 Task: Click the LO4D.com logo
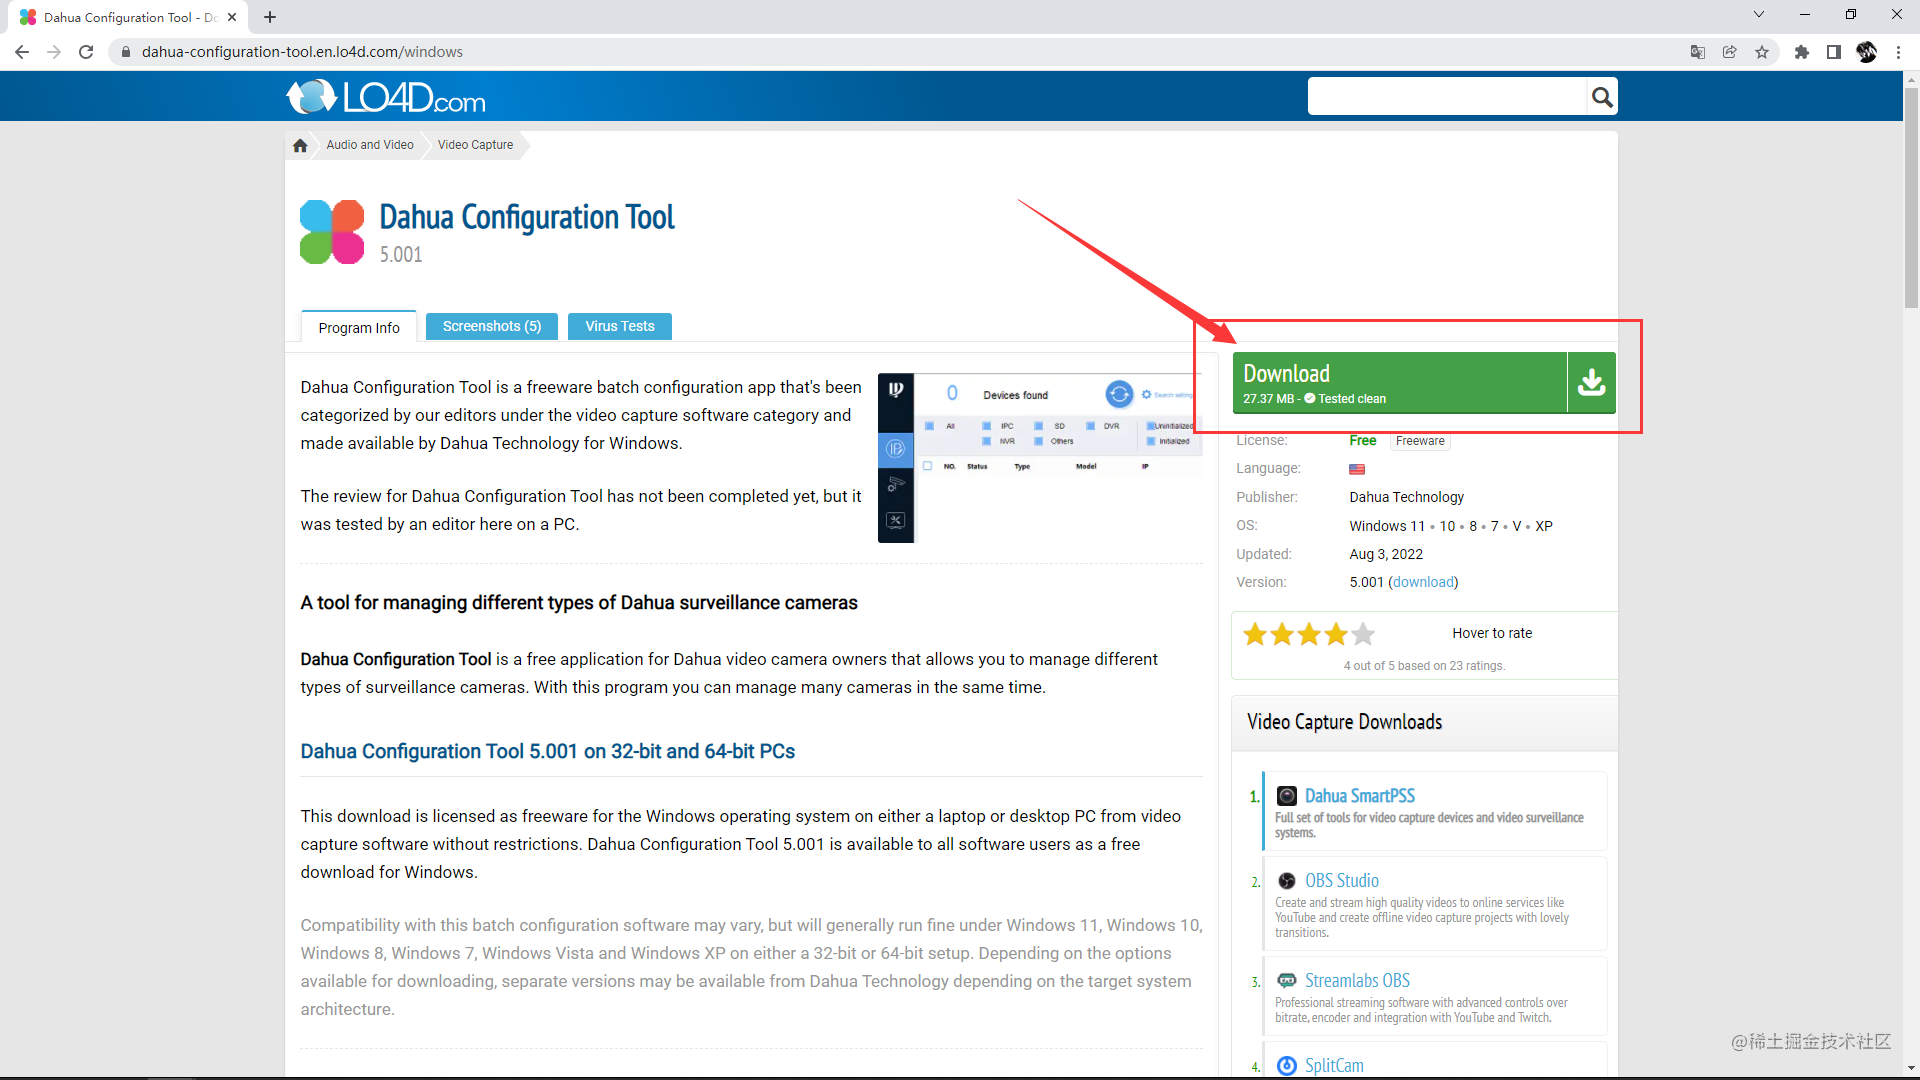[386, 97]
